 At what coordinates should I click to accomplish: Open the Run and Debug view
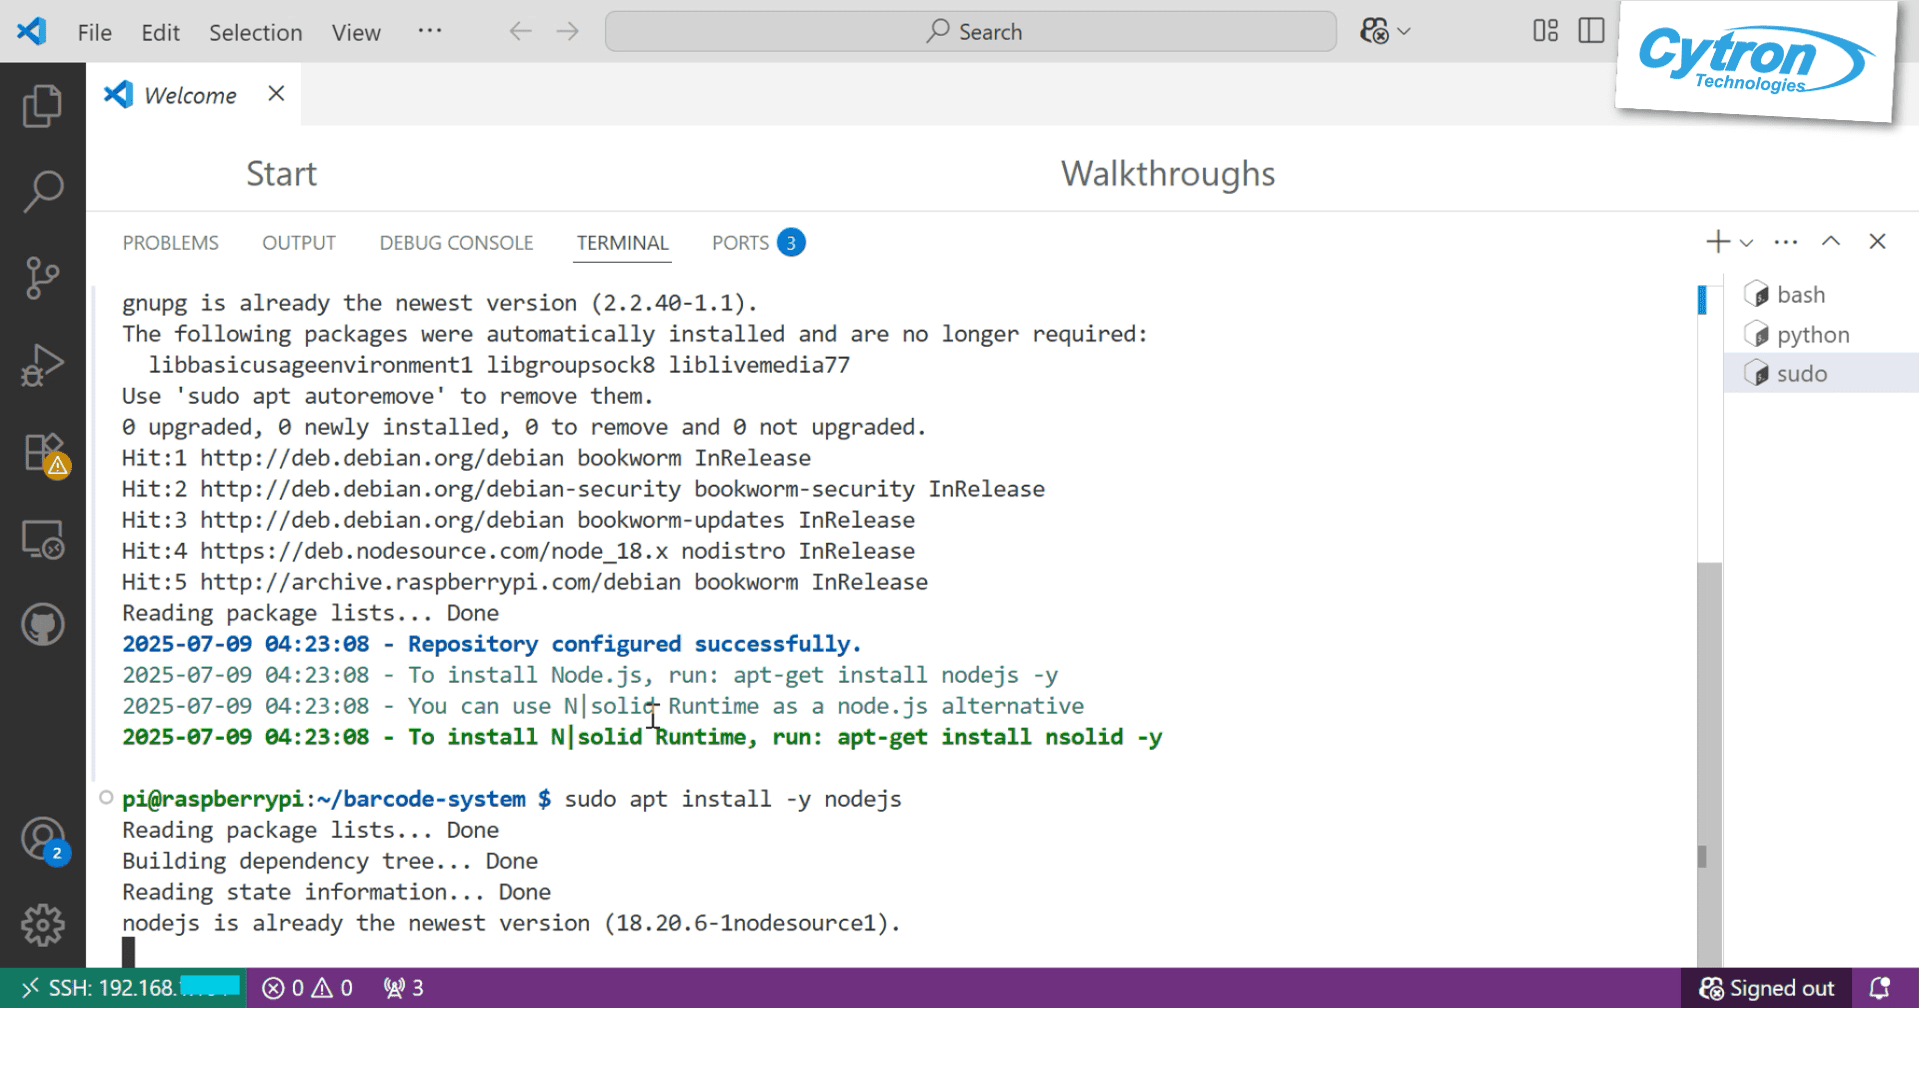(x=42, y=365)
